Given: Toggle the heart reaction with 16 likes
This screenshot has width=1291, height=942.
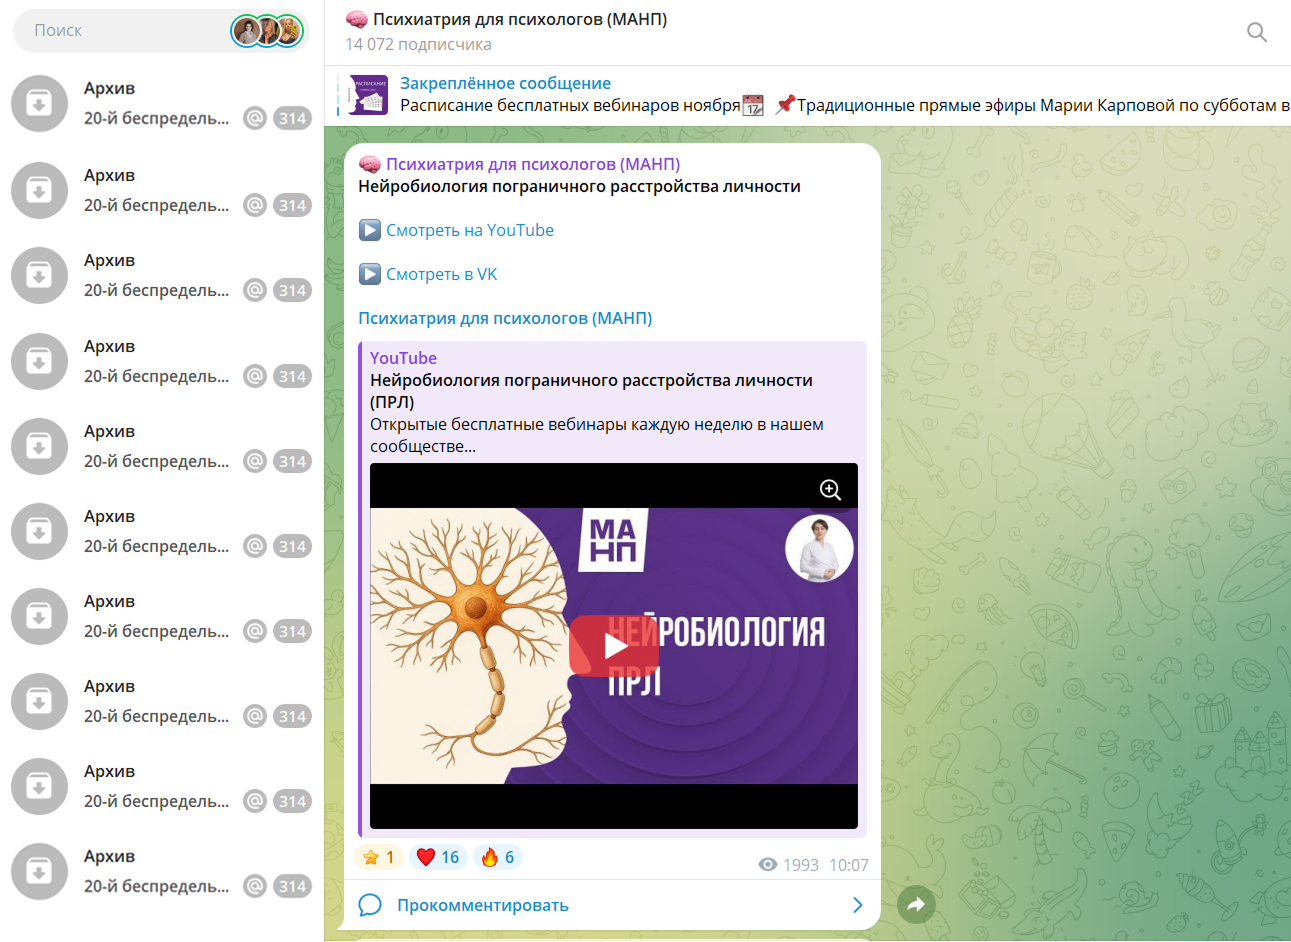Looking at the screenshot, I should [x=438, y=857].
